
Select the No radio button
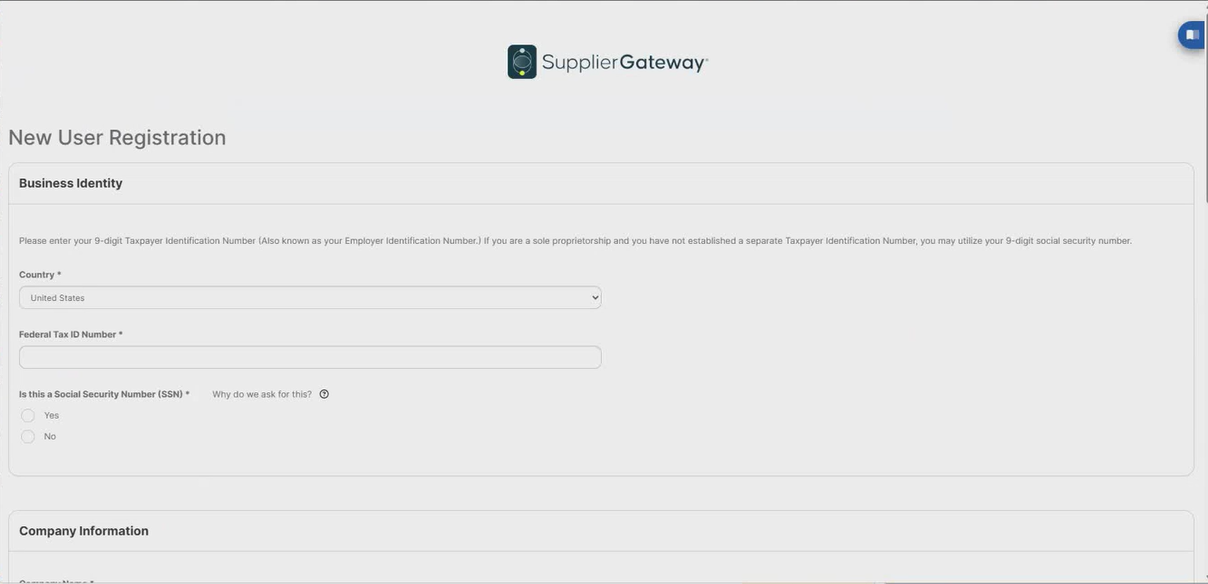(28, 436)
